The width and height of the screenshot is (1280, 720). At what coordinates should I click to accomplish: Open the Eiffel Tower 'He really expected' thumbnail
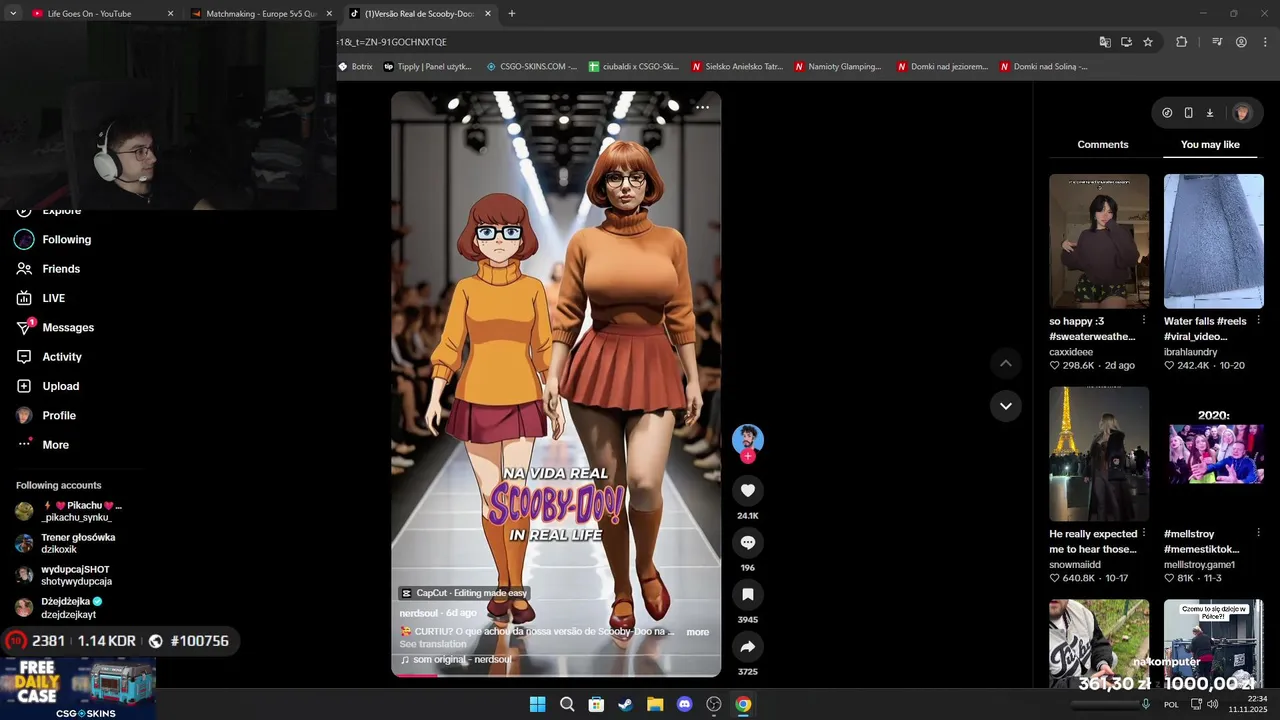[x=1099, y=454]
